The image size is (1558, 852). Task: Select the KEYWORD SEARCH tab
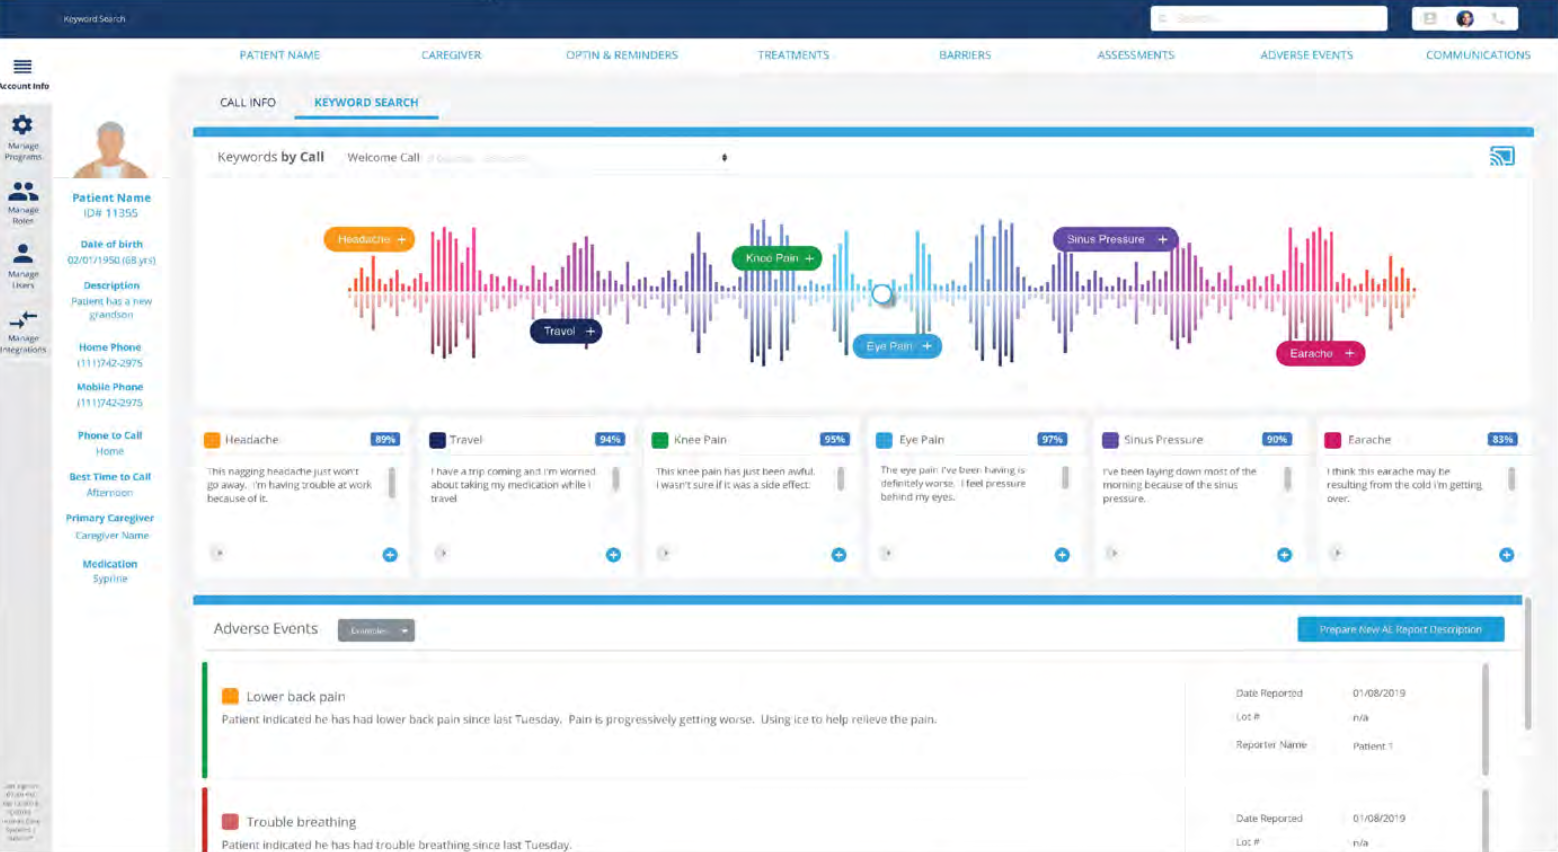[x=366, y=102]
